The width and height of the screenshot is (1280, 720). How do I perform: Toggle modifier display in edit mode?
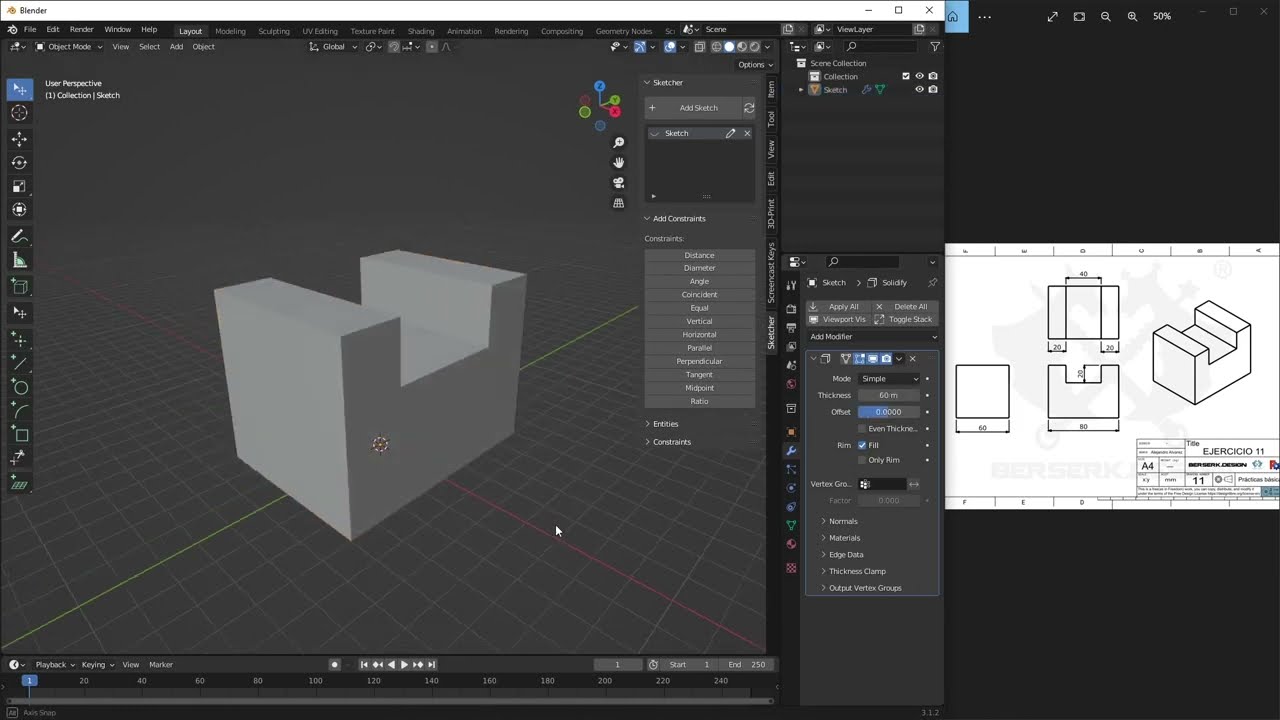click(859, 358)
